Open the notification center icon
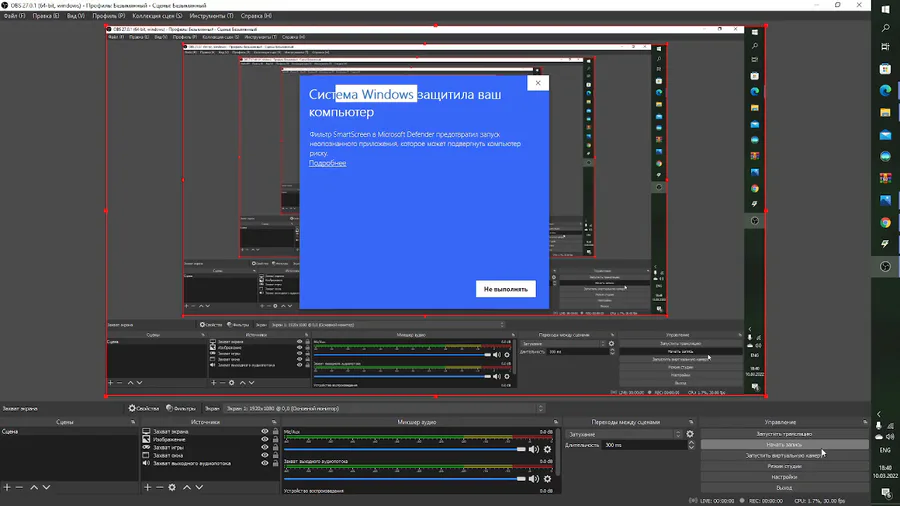The width and height of the screenshot is (900, 506). click(x=886, y=493)
